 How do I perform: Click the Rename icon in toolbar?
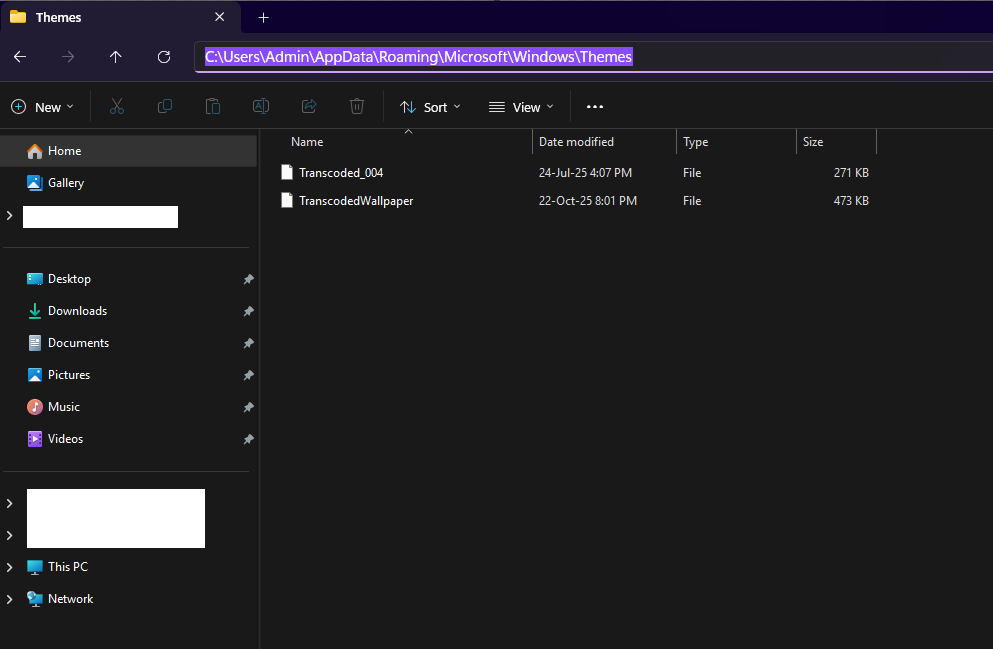point(261,106)
